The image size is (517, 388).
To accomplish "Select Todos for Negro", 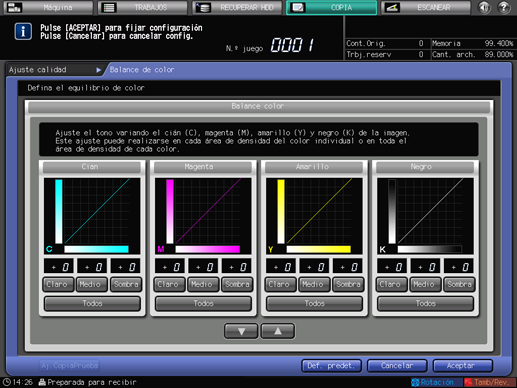I will 425,303.
